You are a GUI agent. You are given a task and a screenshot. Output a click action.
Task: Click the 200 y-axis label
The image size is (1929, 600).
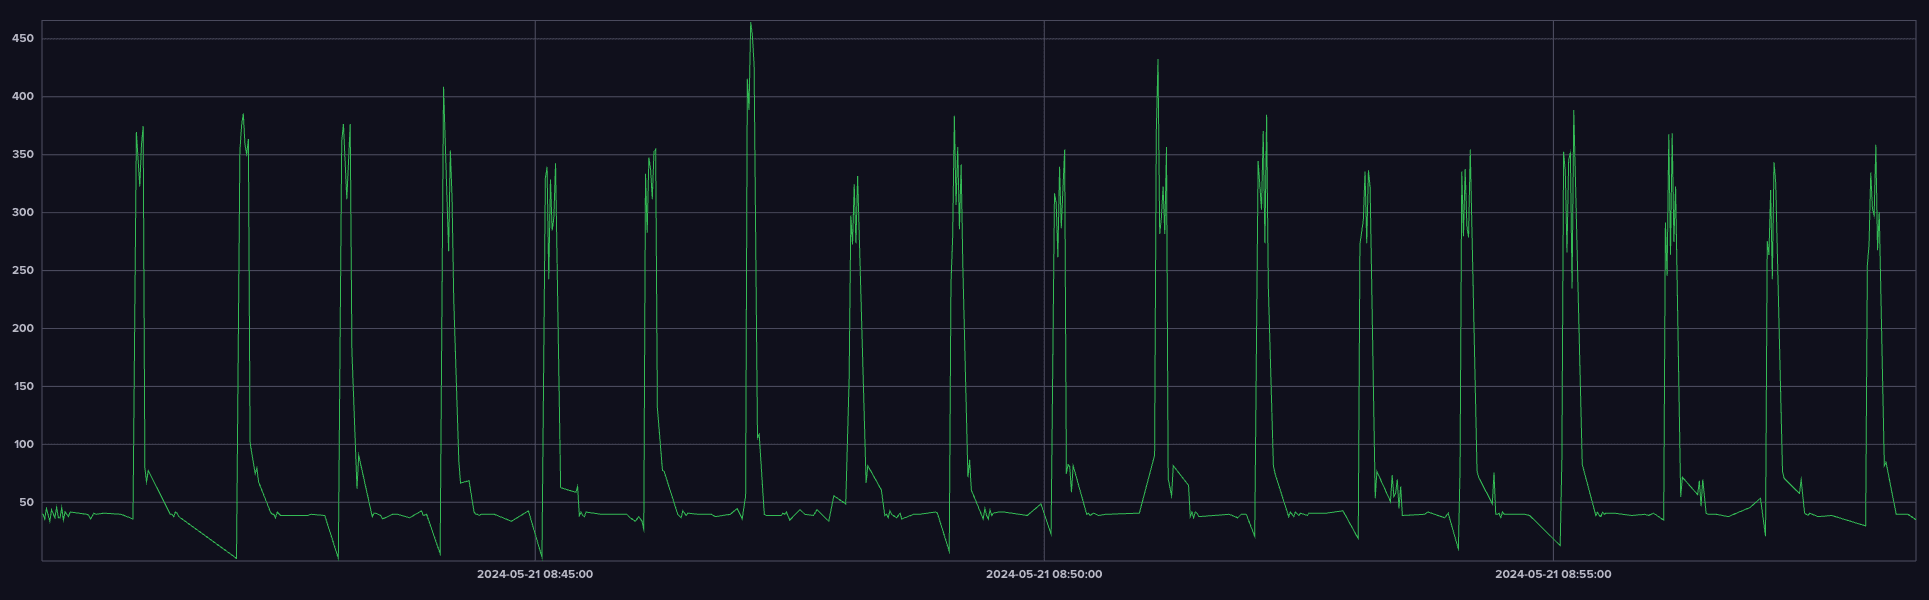23,329
